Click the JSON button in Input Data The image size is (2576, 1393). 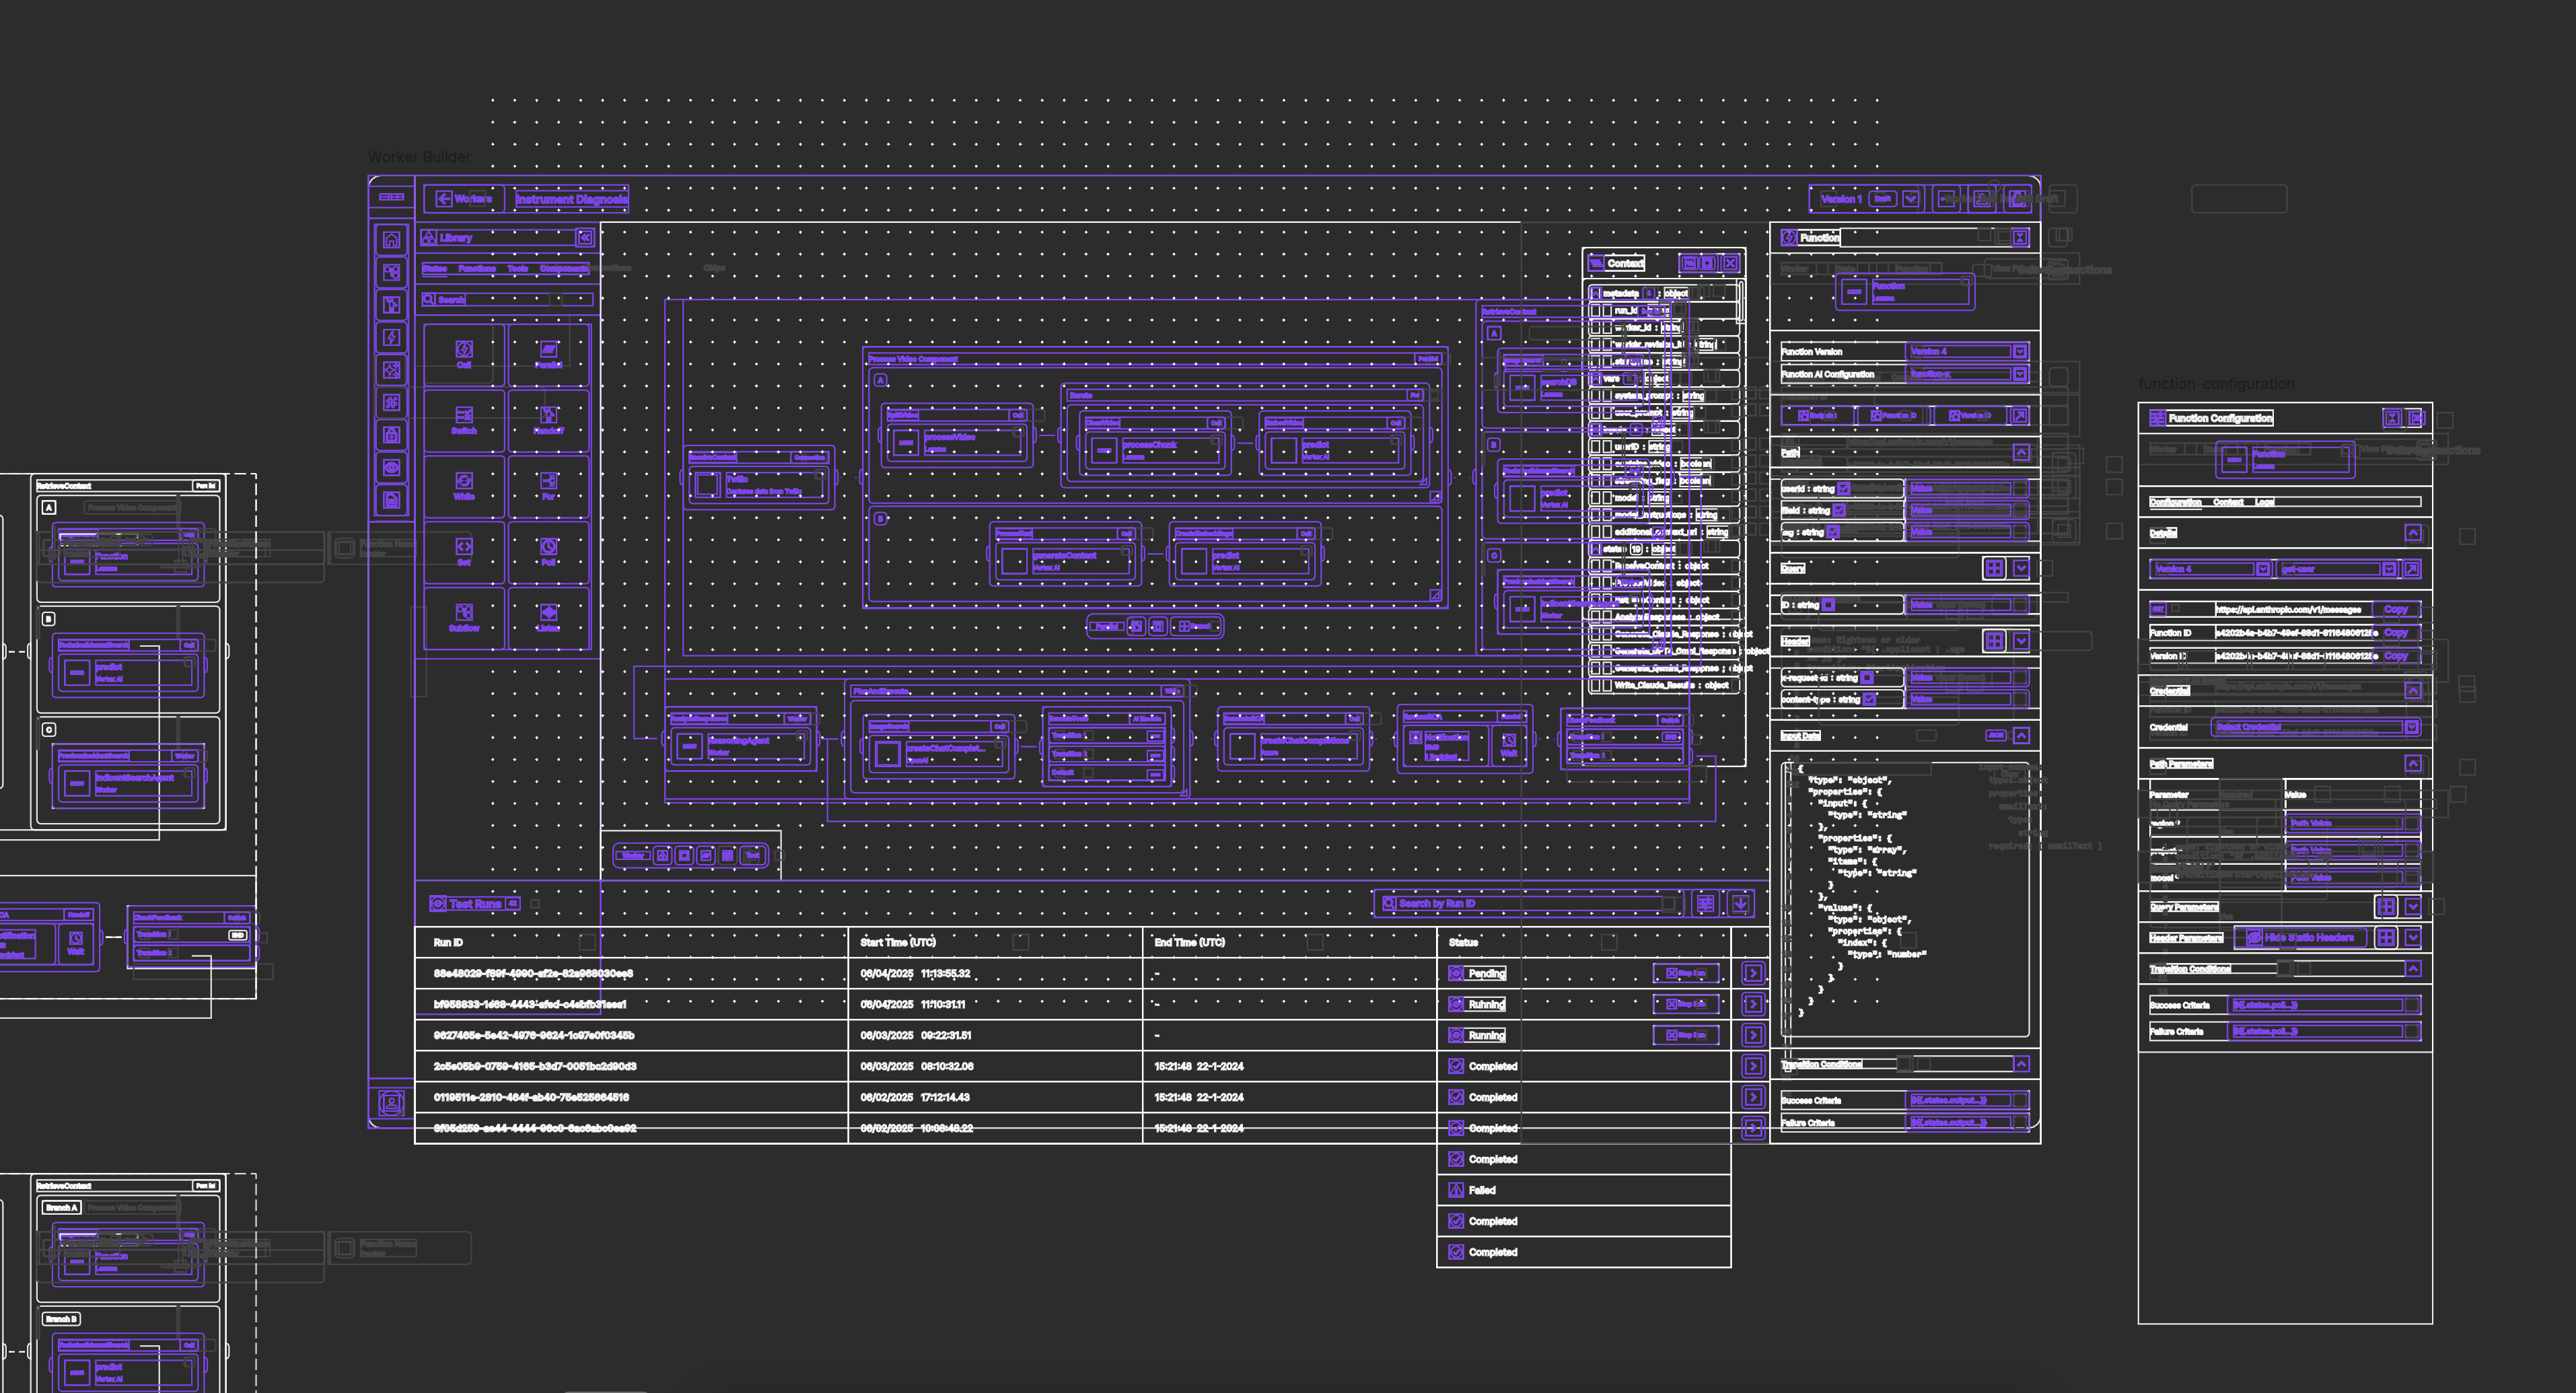click(1995, 736)
